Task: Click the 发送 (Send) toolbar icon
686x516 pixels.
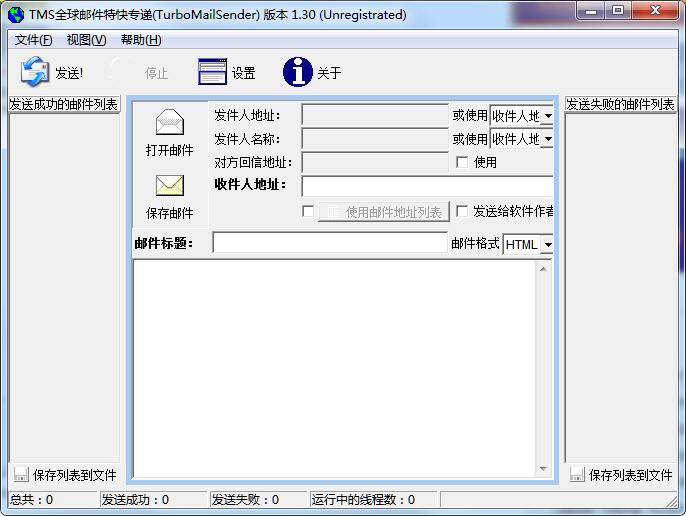Action: coord(35,72)
